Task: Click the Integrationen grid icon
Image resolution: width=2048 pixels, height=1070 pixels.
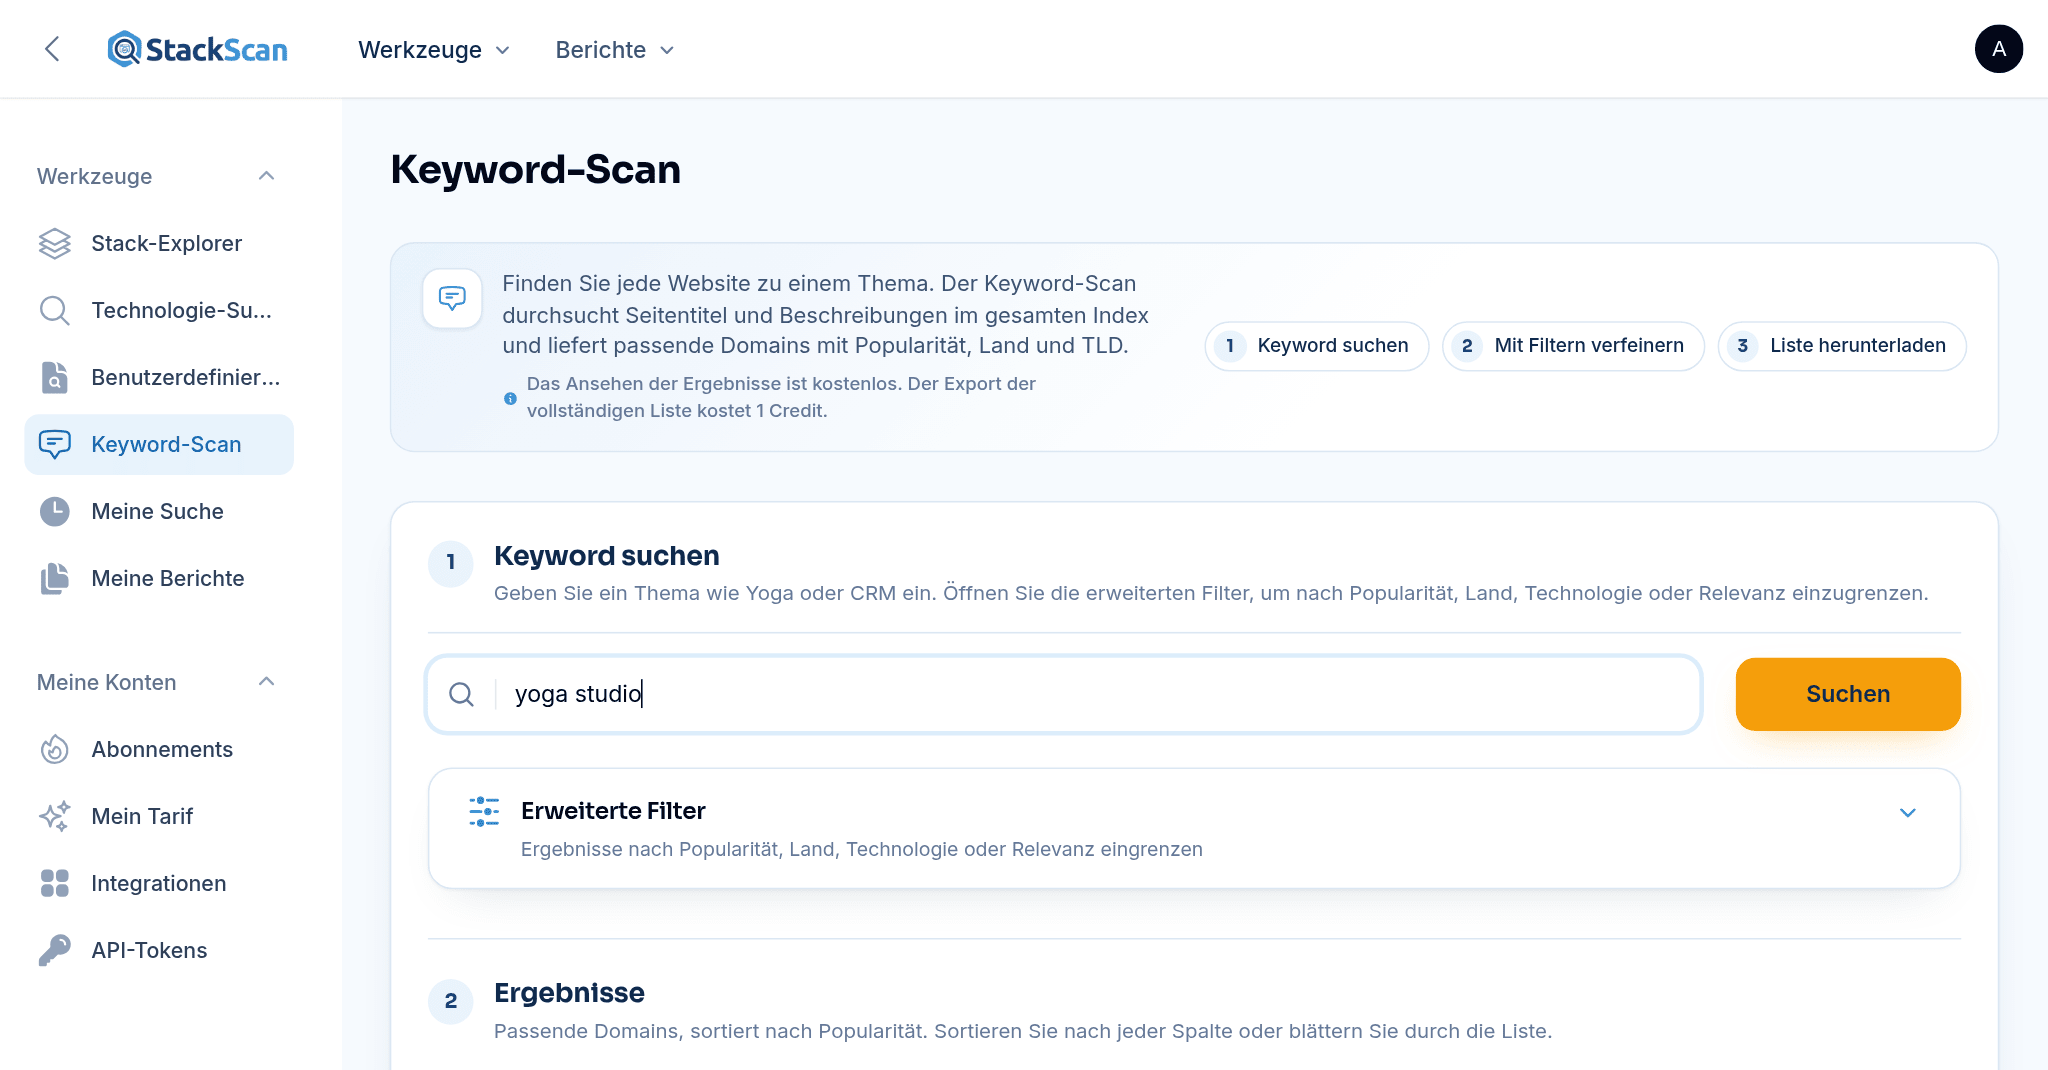Action: click(x=55, y=883)
